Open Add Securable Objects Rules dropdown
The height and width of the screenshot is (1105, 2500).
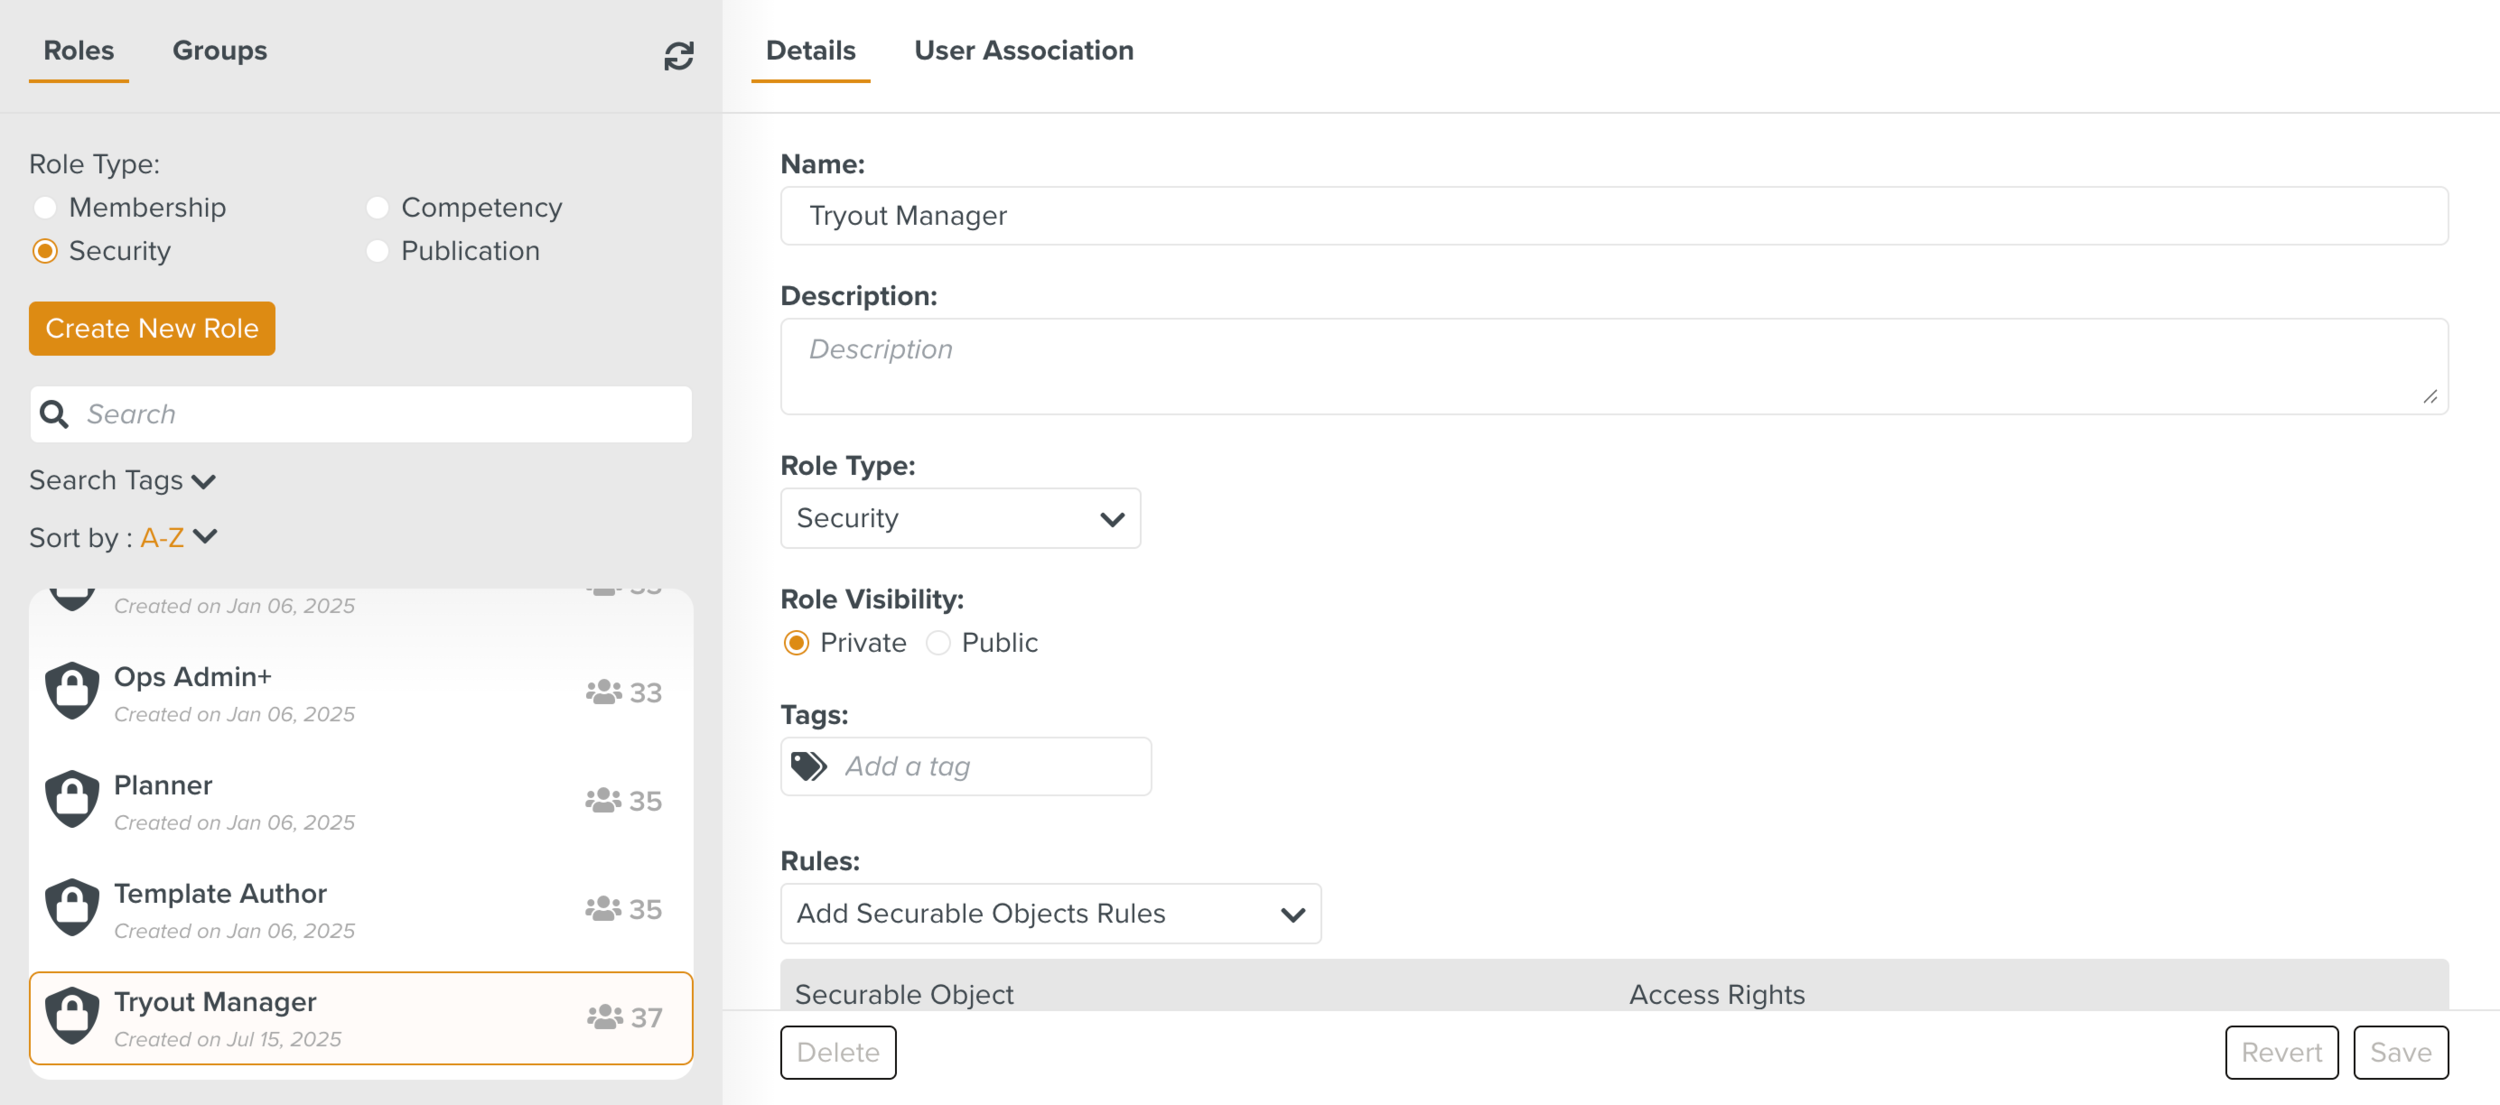(x=1050, y=913)
